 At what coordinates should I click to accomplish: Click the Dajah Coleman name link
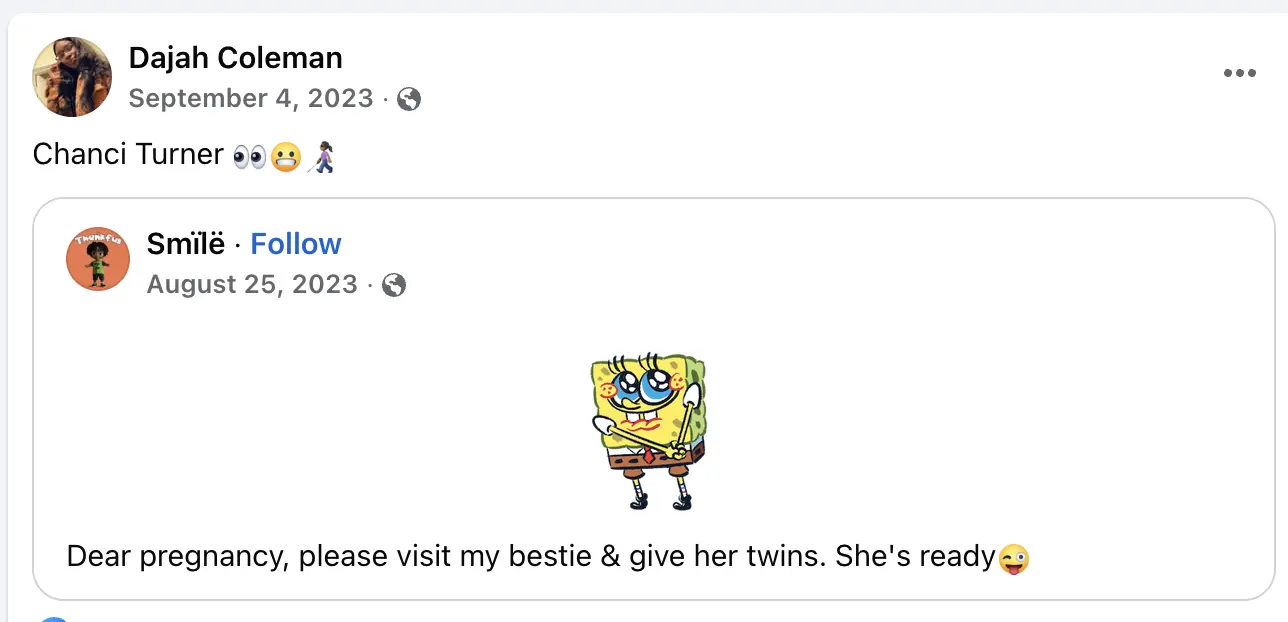pos(235,58)
